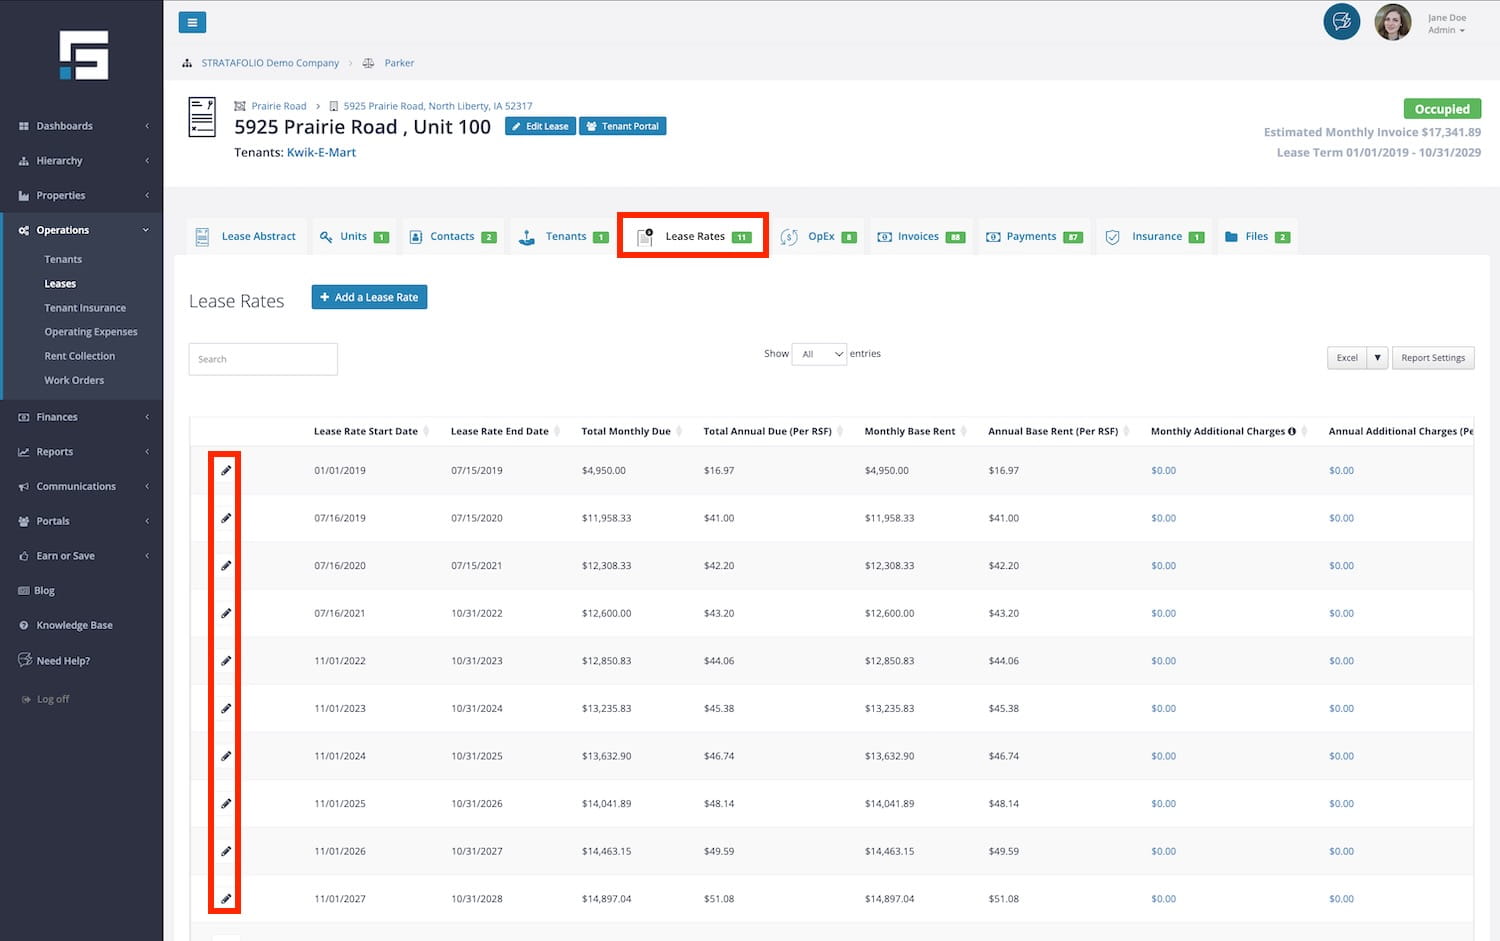Edit the lease rate starting 01/01/2019

click(226, 470)
